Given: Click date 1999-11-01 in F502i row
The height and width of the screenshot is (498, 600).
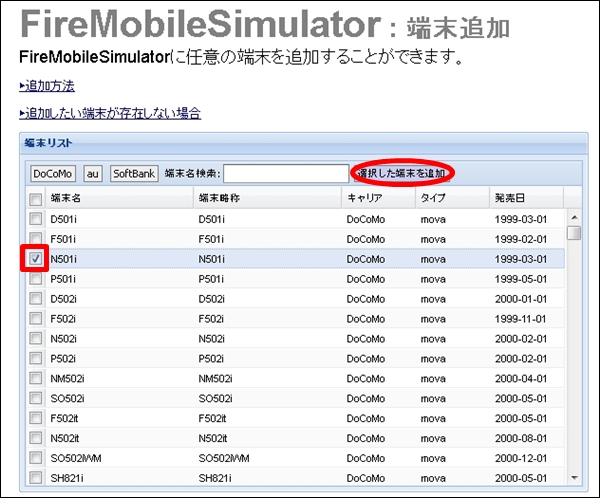Looking at the screenshot, I should pos(521,319).
